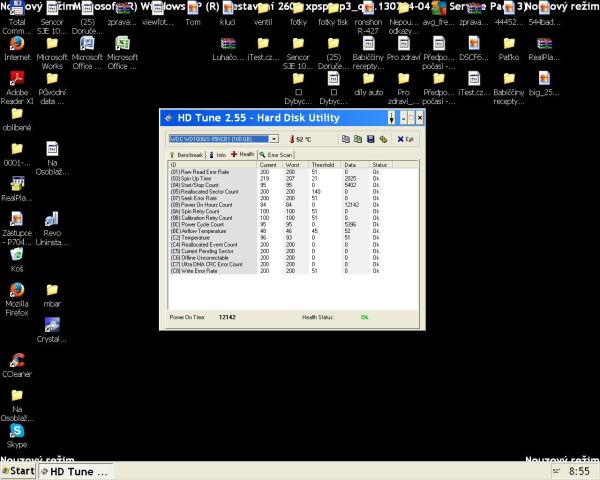Select the (0A) Spin Retry Count row
The image size is (600, 480).
281,211
